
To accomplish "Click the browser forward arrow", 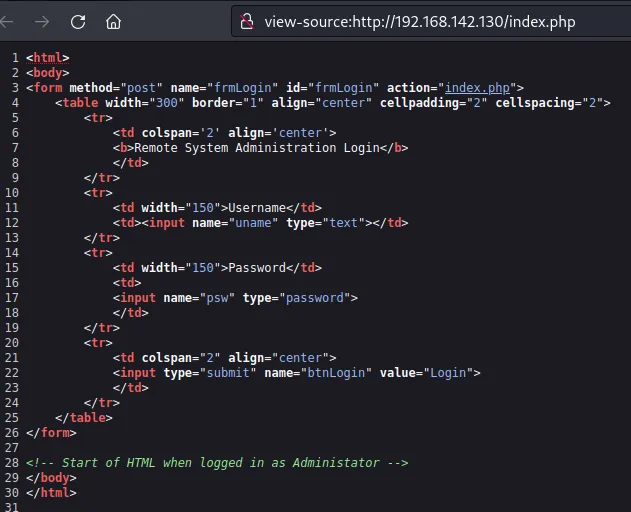I will click(x=42, y=22).
